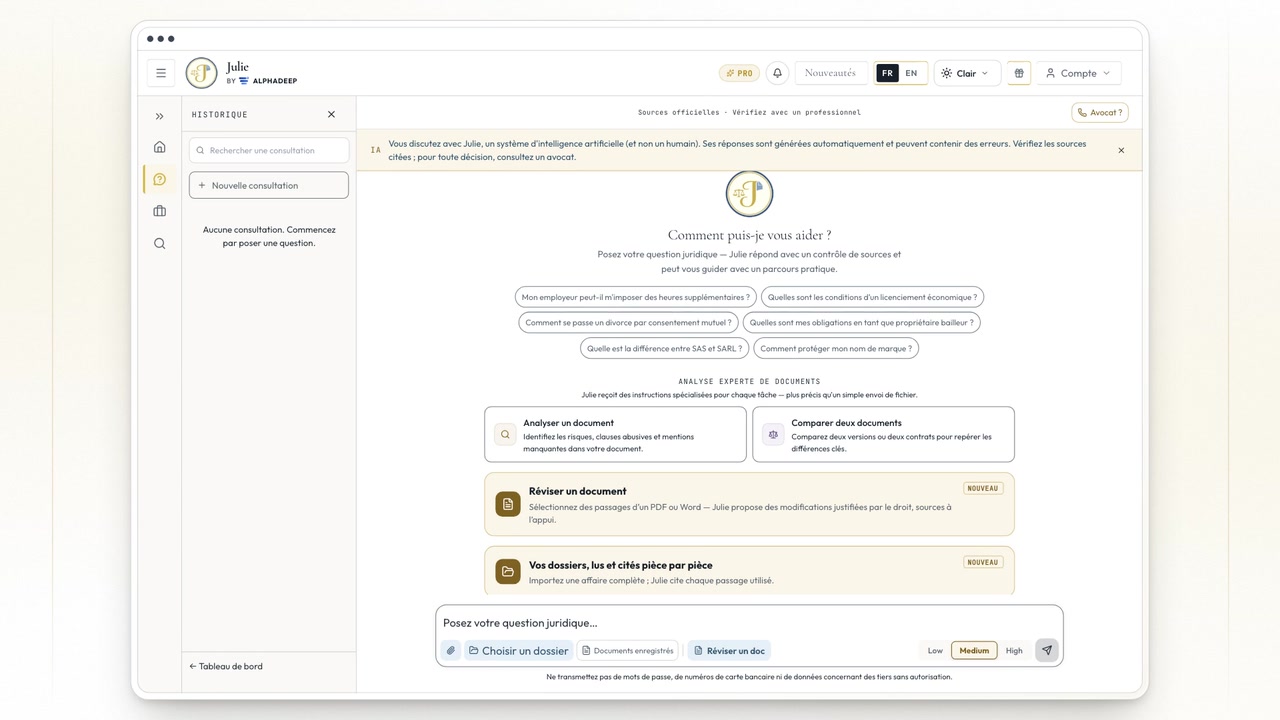Click the Avocat ? button

[x=1100, y=113]
